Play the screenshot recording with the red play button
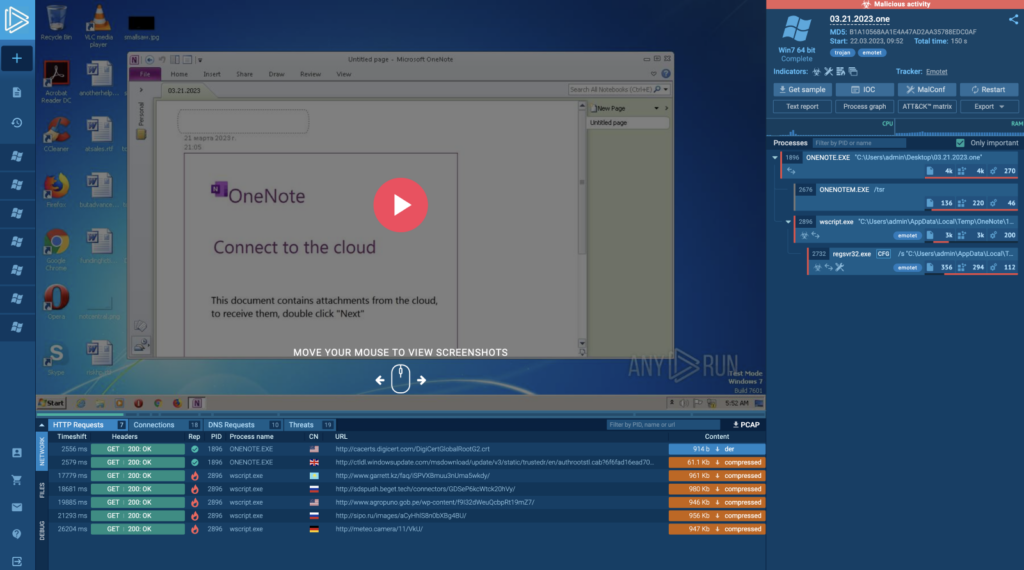Viewport: 1024px width, 570px height. [x=400, y=205]
